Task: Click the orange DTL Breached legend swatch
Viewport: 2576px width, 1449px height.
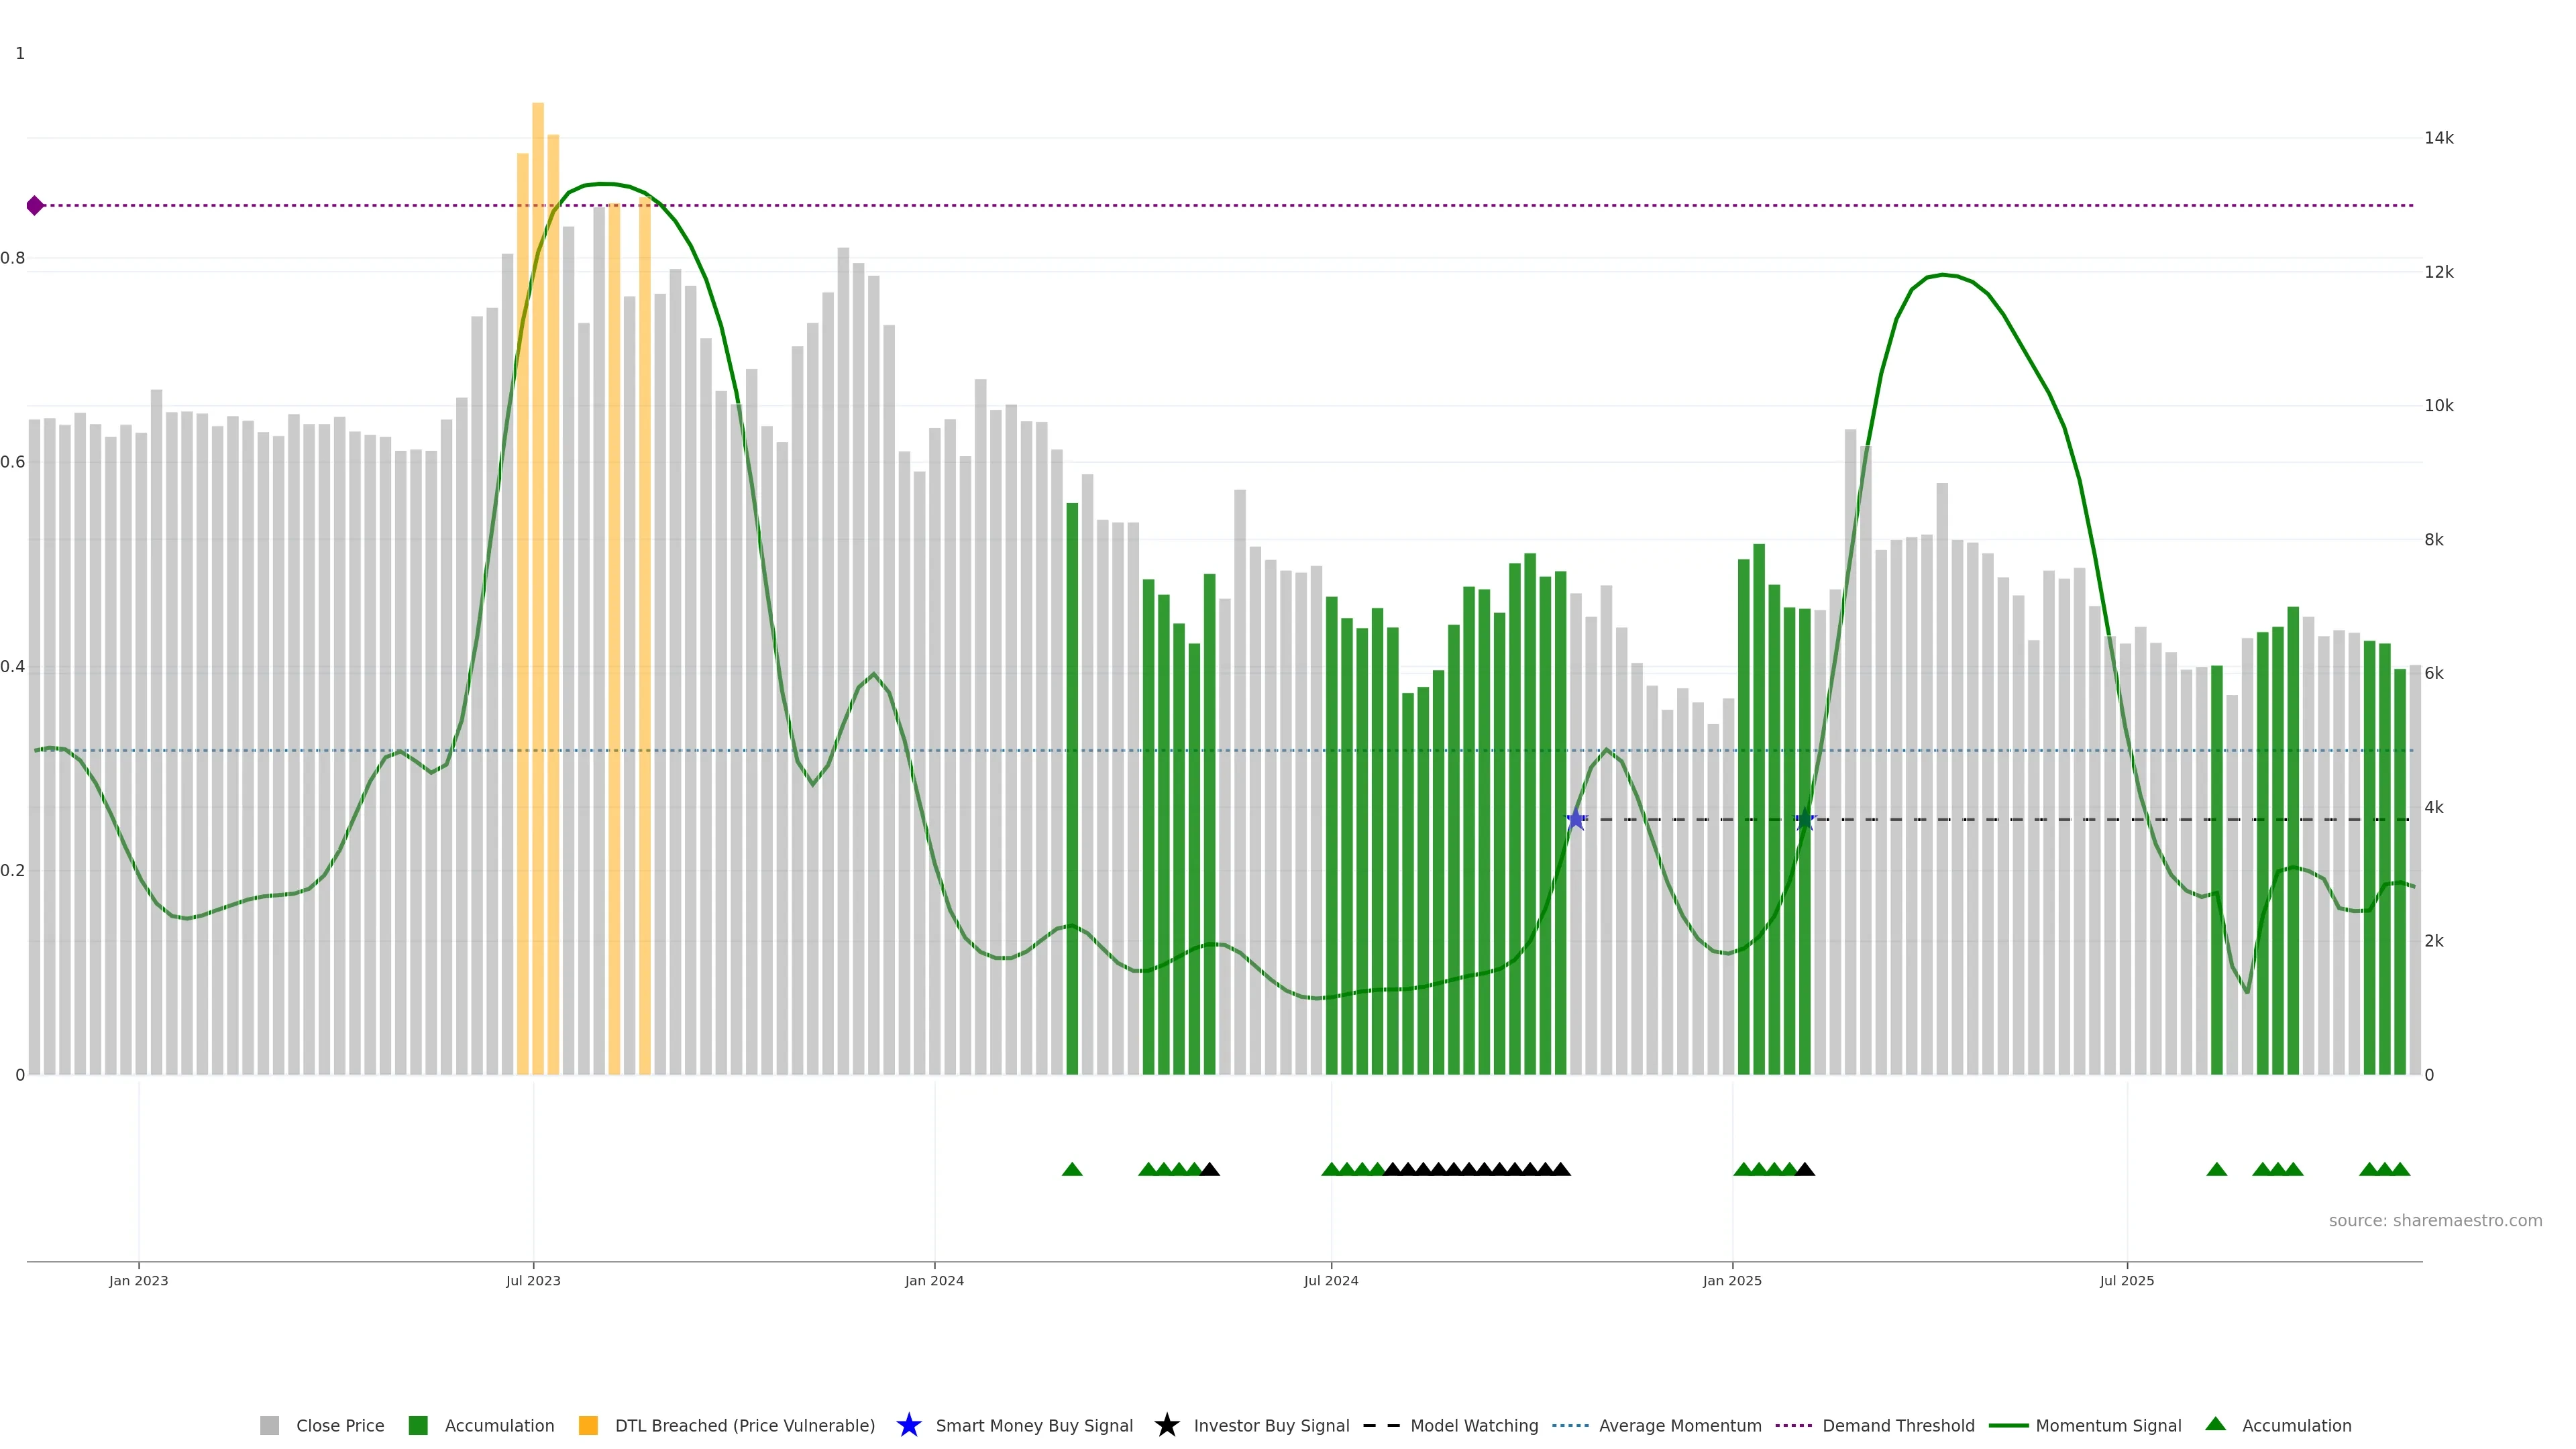Action: point(588,1425)
